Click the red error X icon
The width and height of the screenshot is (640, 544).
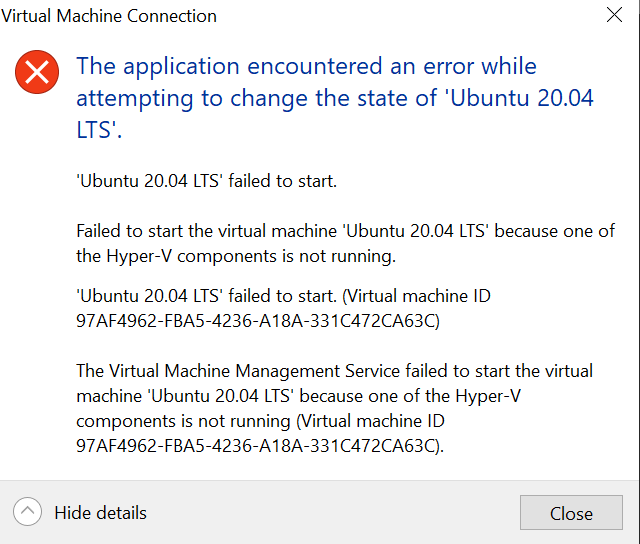(37, 72)
